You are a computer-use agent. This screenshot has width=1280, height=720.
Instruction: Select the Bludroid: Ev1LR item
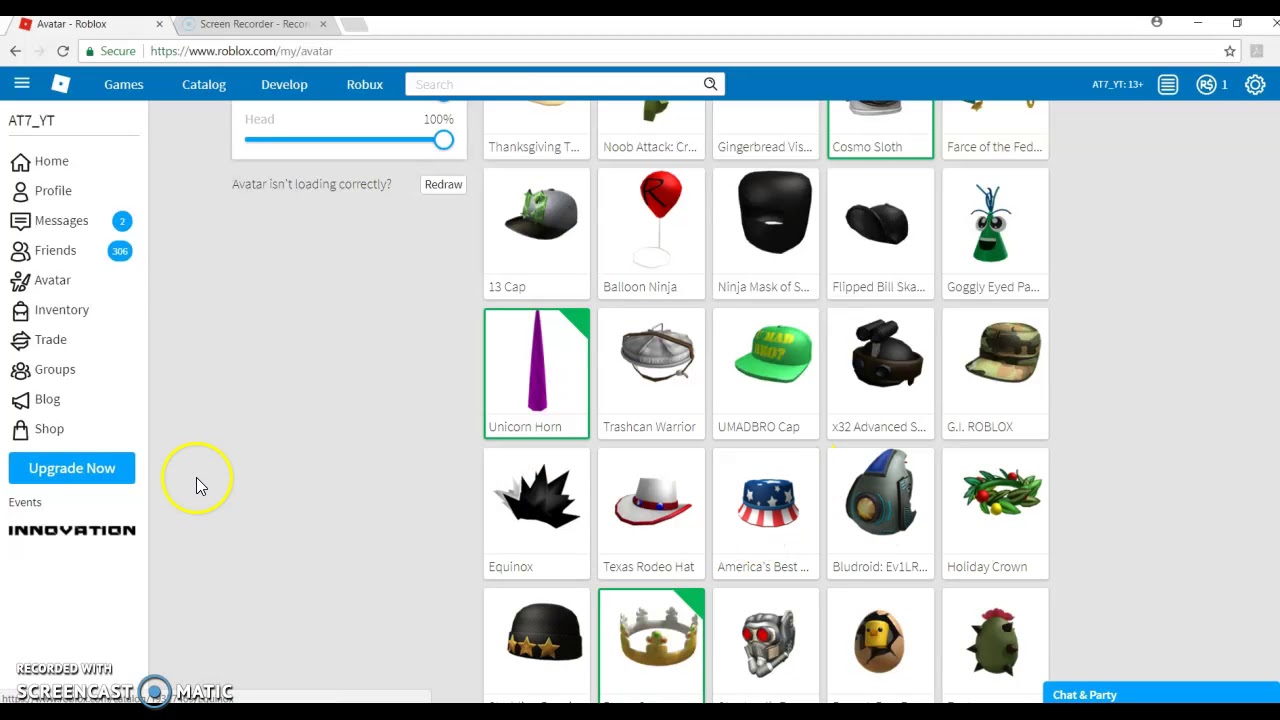coord(881,513)
